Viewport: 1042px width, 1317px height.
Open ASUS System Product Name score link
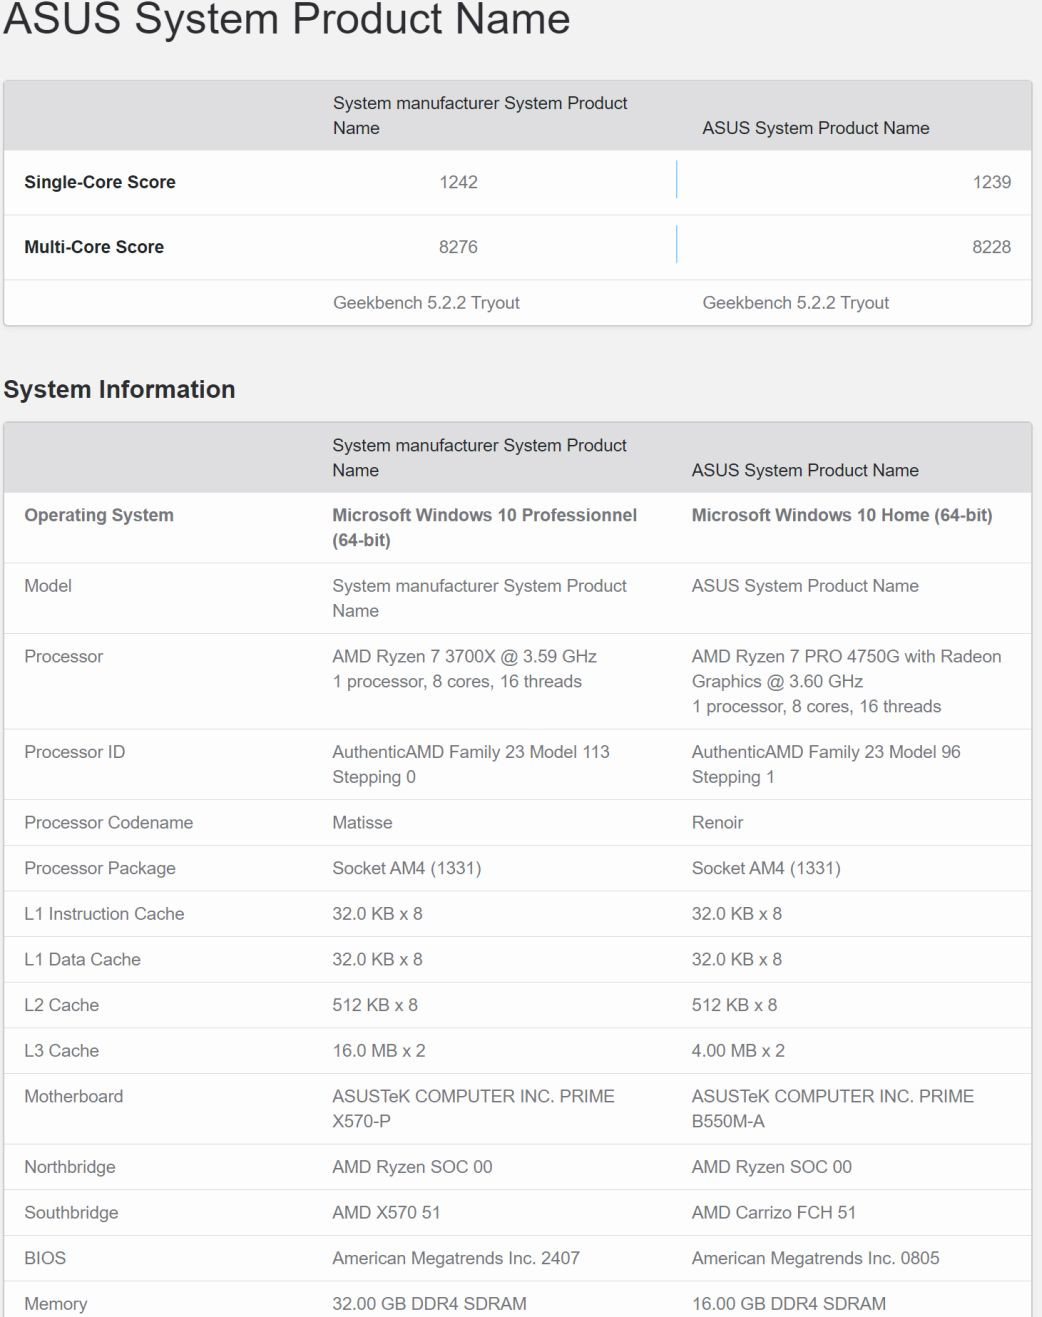(x=816, y=128)
